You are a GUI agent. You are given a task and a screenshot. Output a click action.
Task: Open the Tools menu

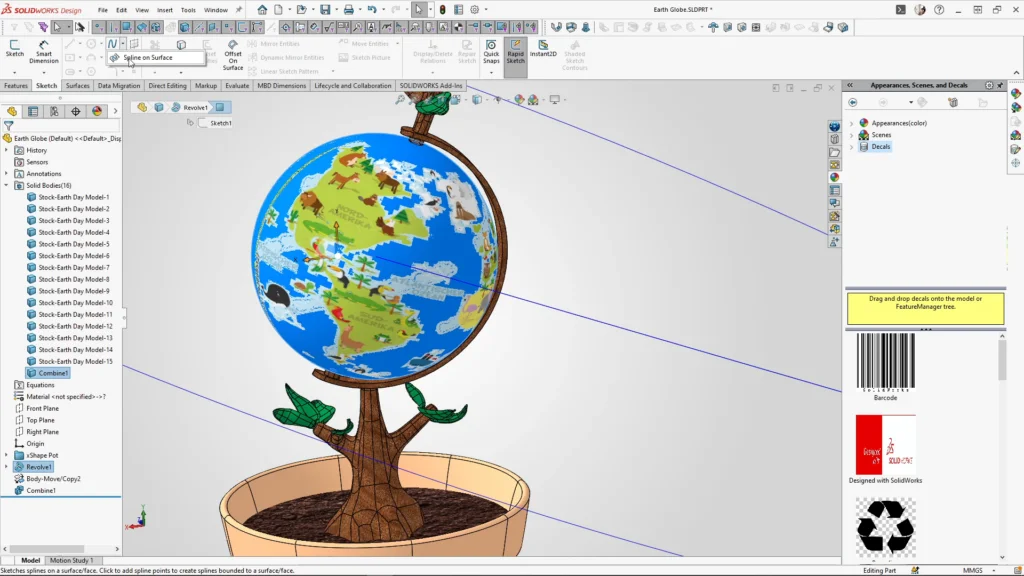[x=188, y=10]
